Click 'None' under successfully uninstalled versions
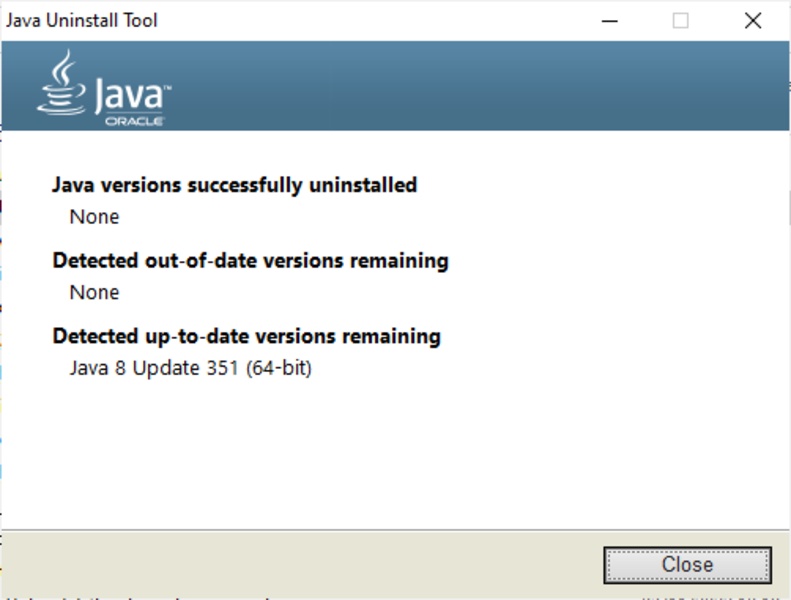 click(94, 217)
